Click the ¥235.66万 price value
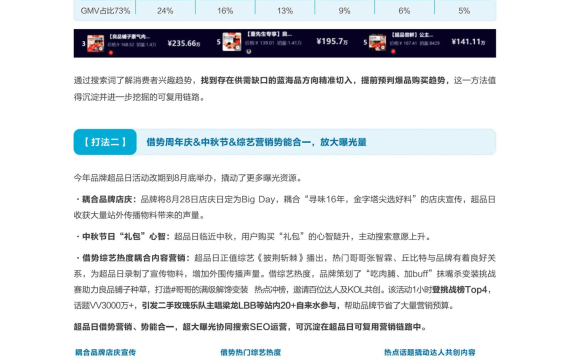This screenshot has width=570, height=360. pos(184,43)
